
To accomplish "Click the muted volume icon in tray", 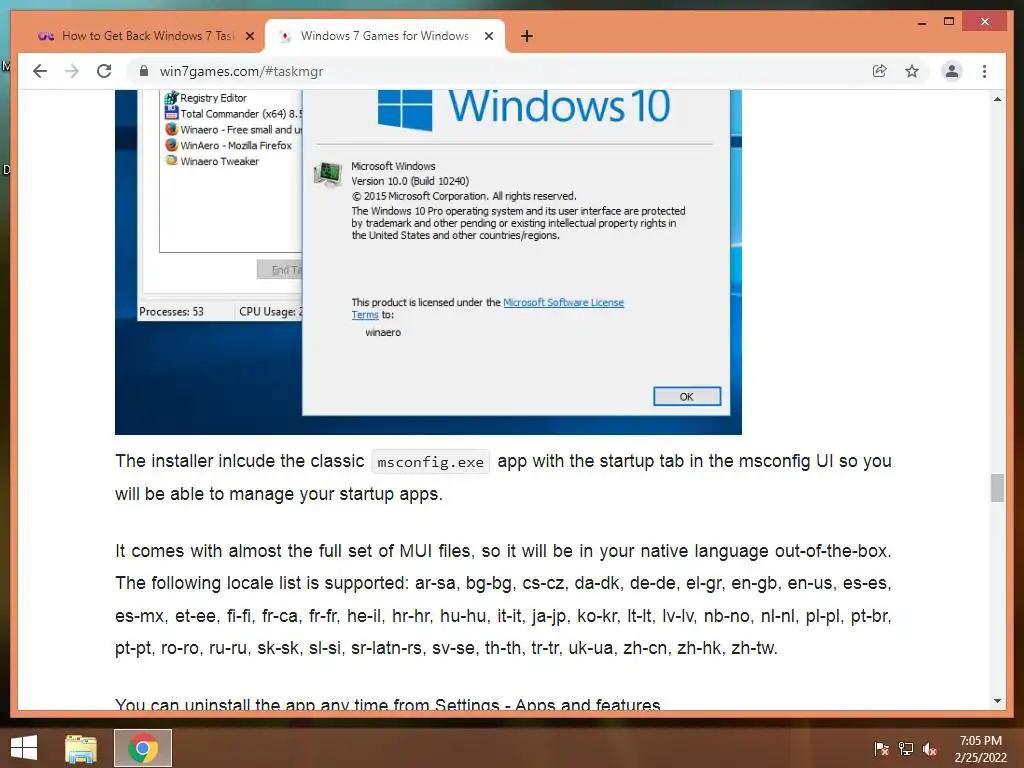I will 930,749.
